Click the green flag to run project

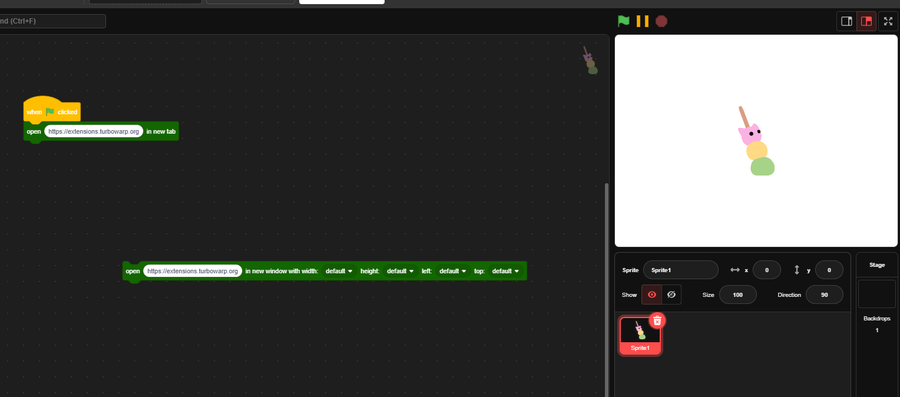click(x=623, y=21)
